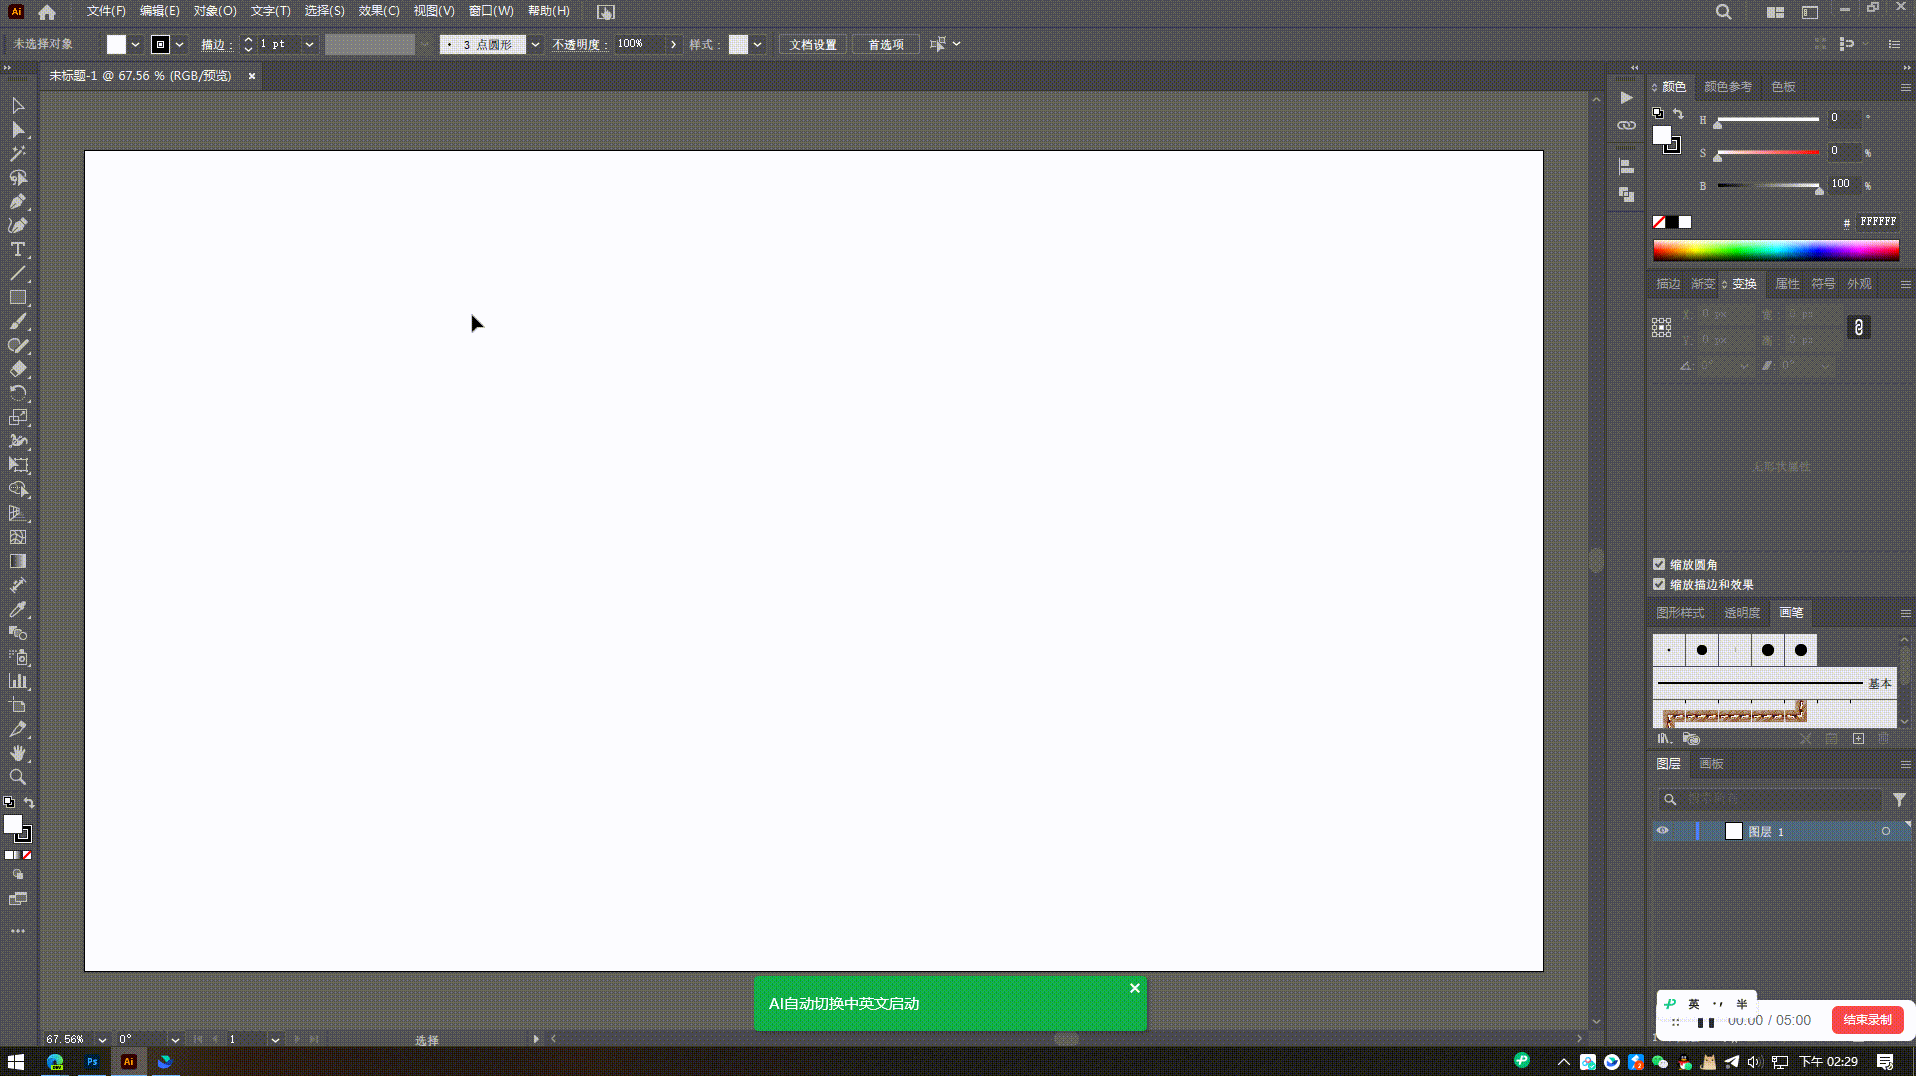Select the Lasso tool
This screenshot has height=1076, width=1916.
coord(18,178)
